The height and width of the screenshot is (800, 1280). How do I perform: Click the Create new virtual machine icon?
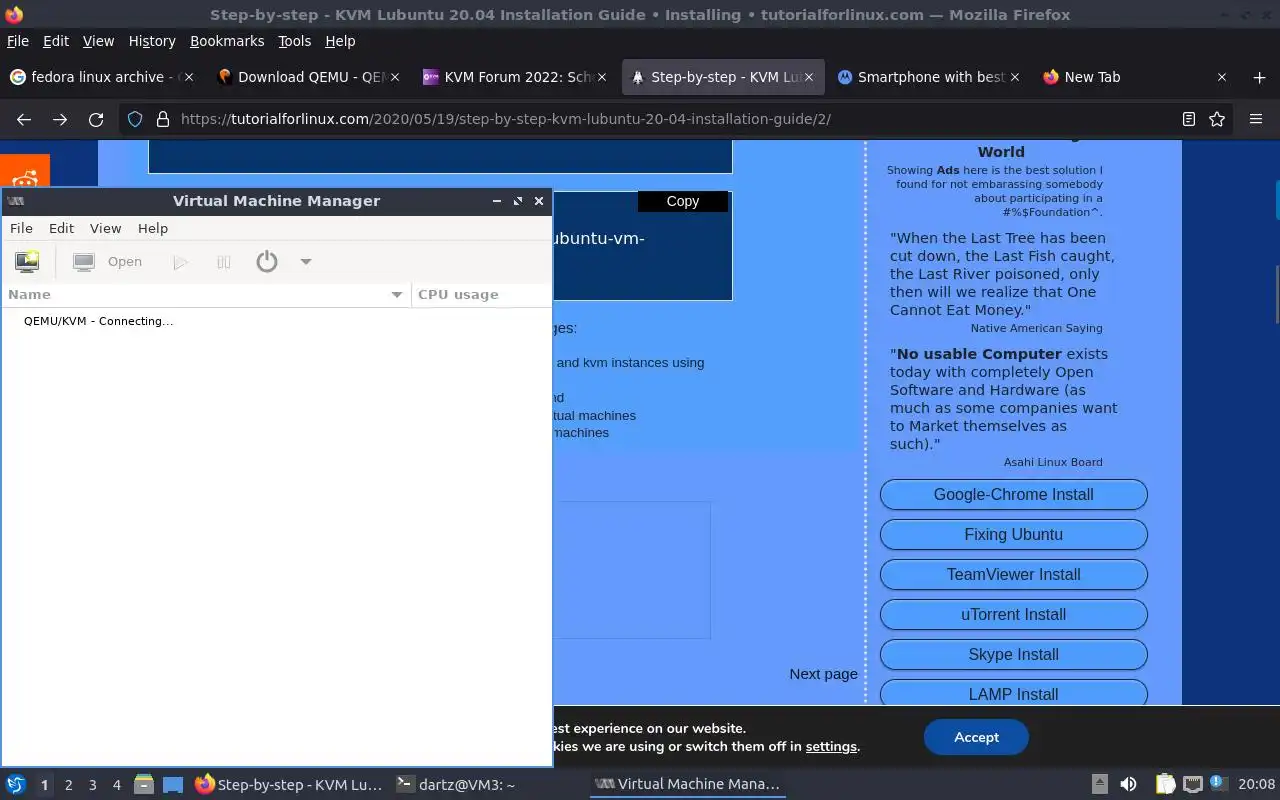27,262
